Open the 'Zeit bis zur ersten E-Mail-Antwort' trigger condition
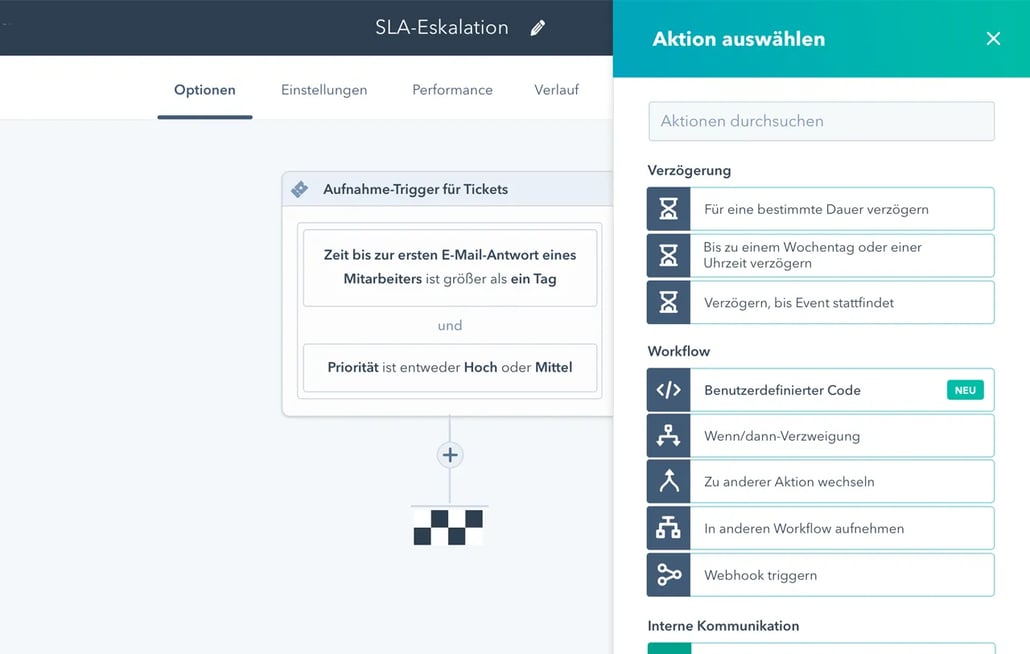The width and height of the screenshot is (1030, 654). tap(450, 267)
